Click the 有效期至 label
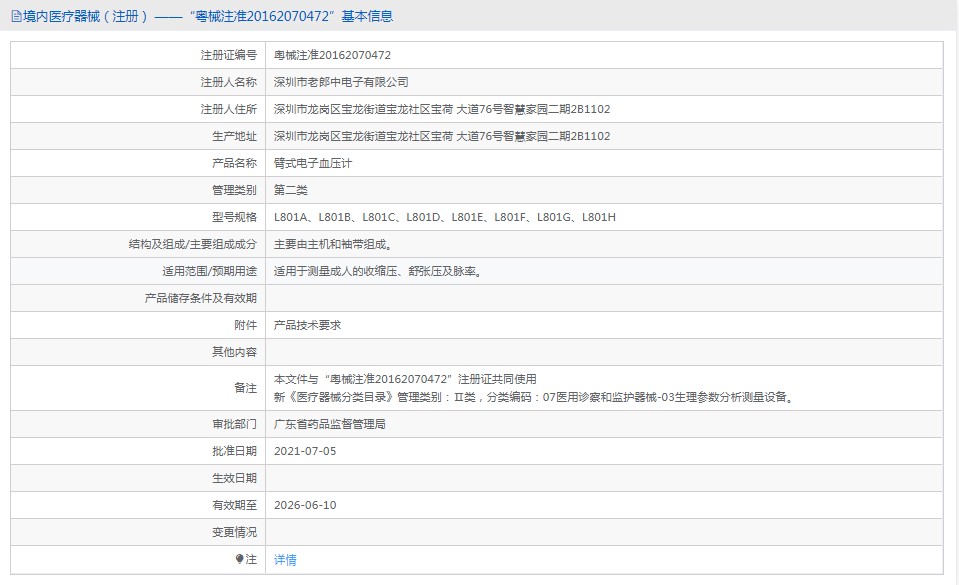 coord(234,505)
